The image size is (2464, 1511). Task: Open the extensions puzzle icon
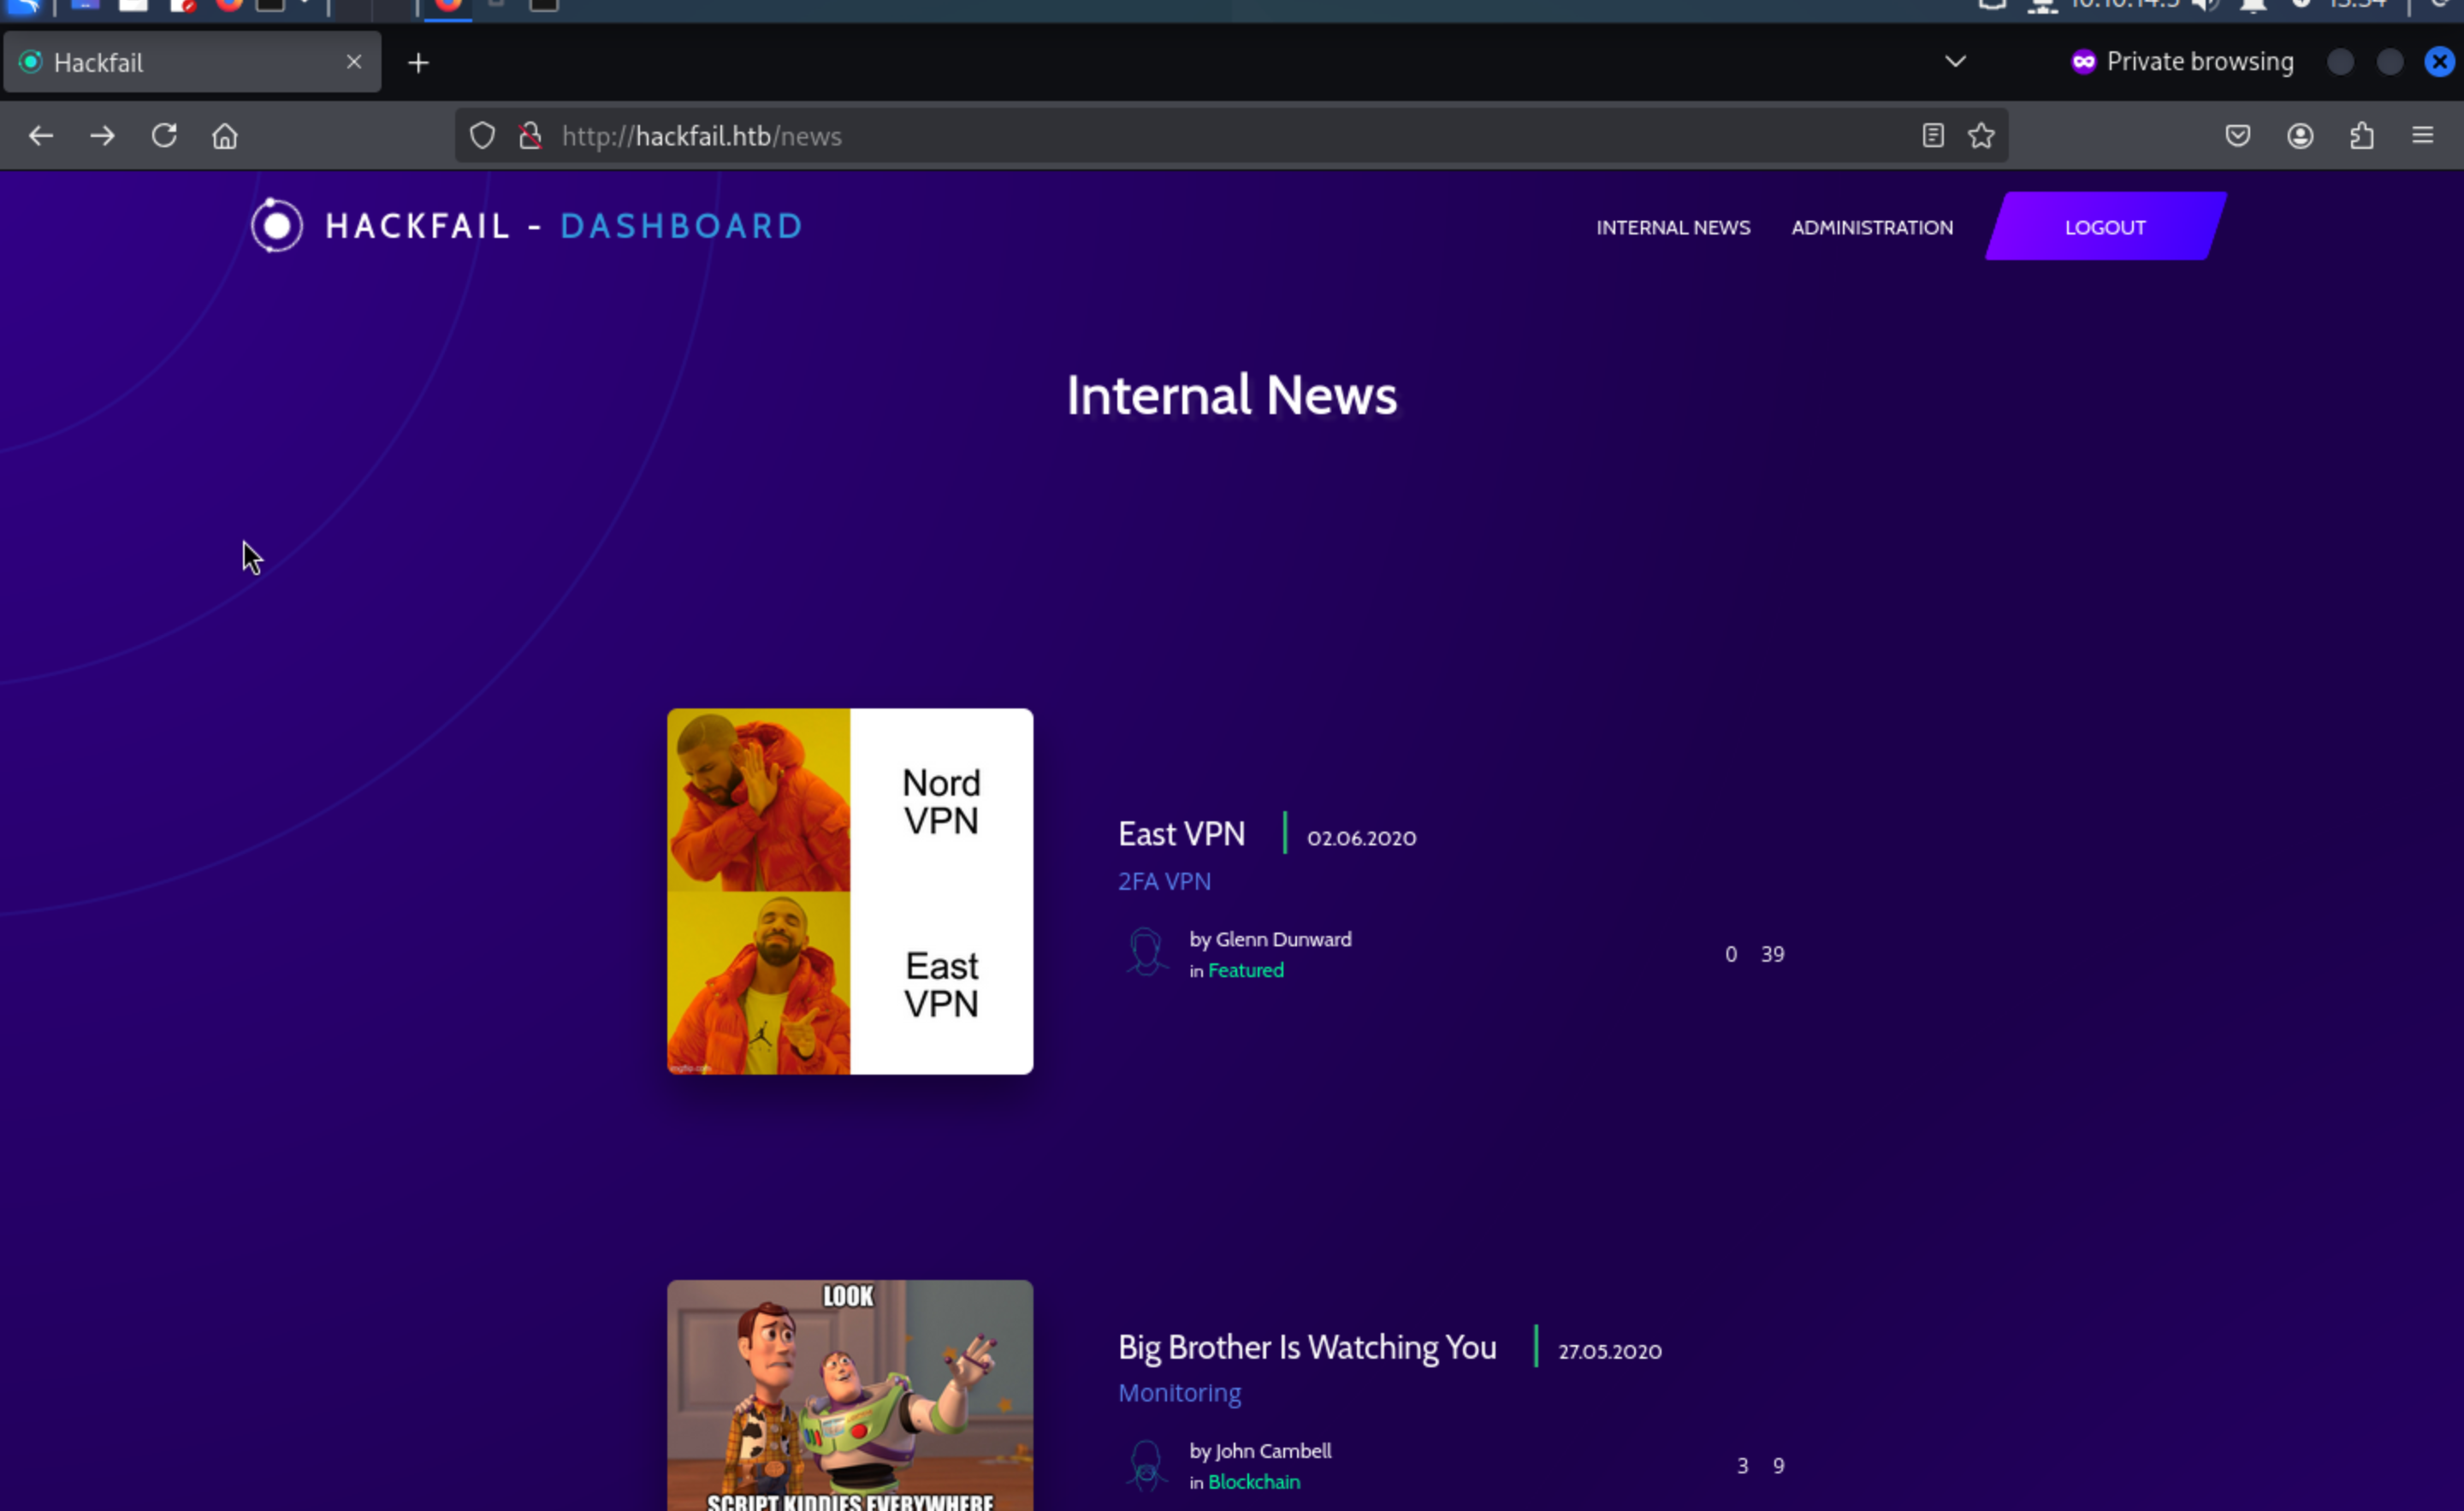tap(2362, 136)
